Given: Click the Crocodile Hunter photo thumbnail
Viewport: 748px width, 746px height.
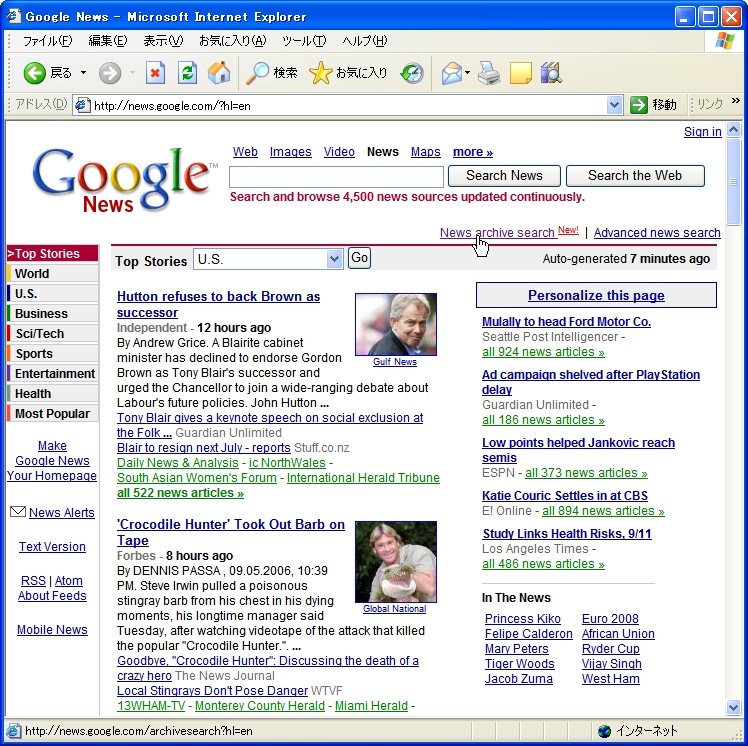Looking at the screenshot, I should pos(396,562).
